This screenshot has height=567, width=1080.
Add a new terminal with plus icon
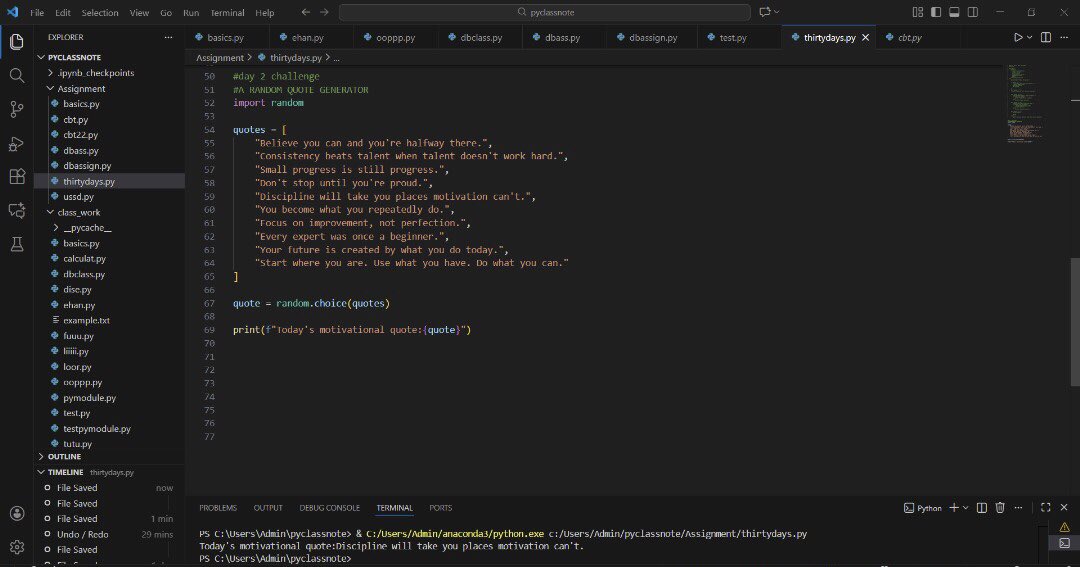pyautogui.click(x=954, y=508)
